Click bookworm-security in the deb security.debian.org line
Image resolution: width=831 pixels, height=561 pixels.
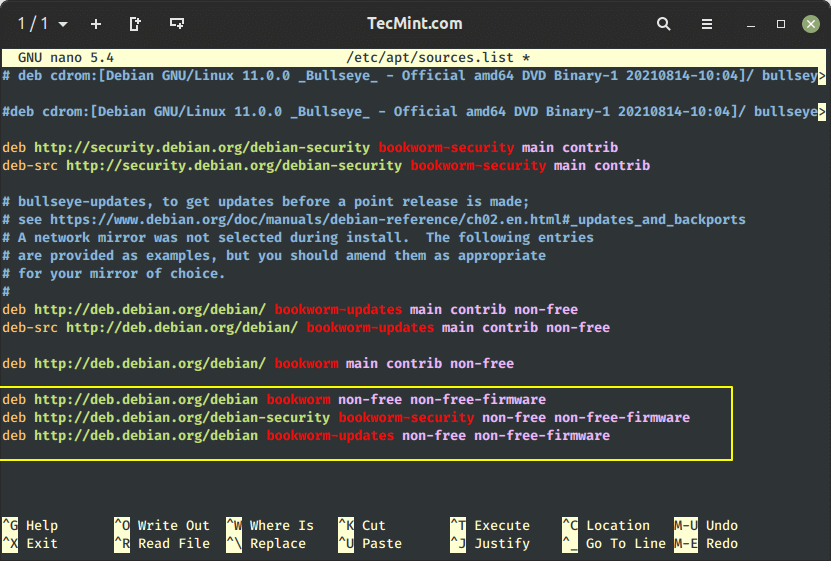pos(446,148)
